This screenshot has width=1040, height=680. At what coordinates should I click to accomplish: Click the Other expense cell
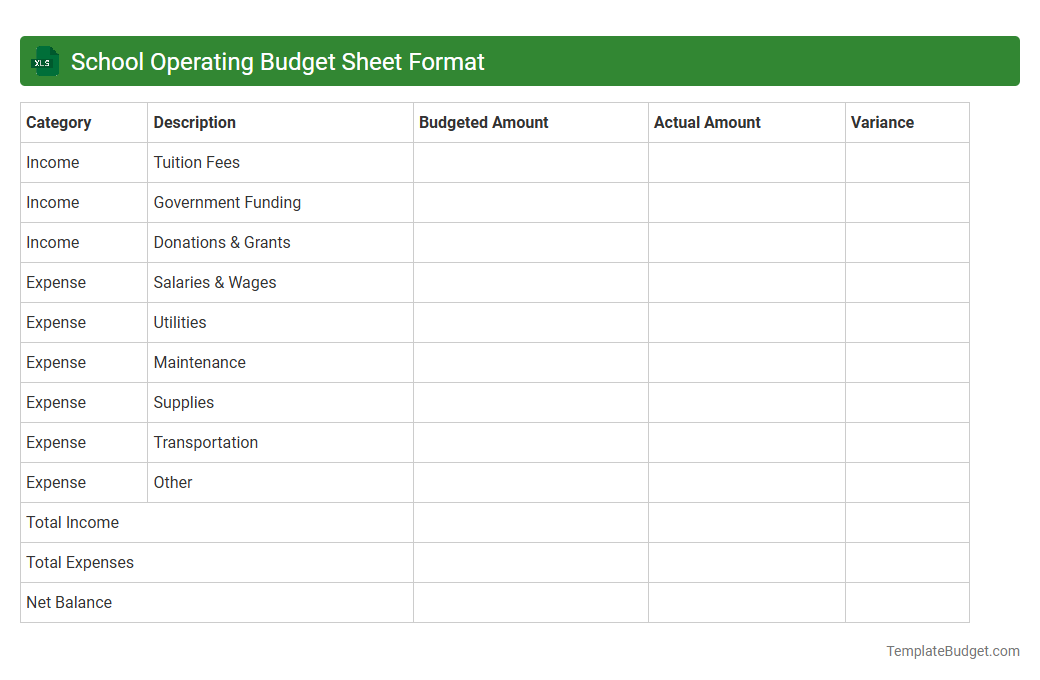coord(172,482)
